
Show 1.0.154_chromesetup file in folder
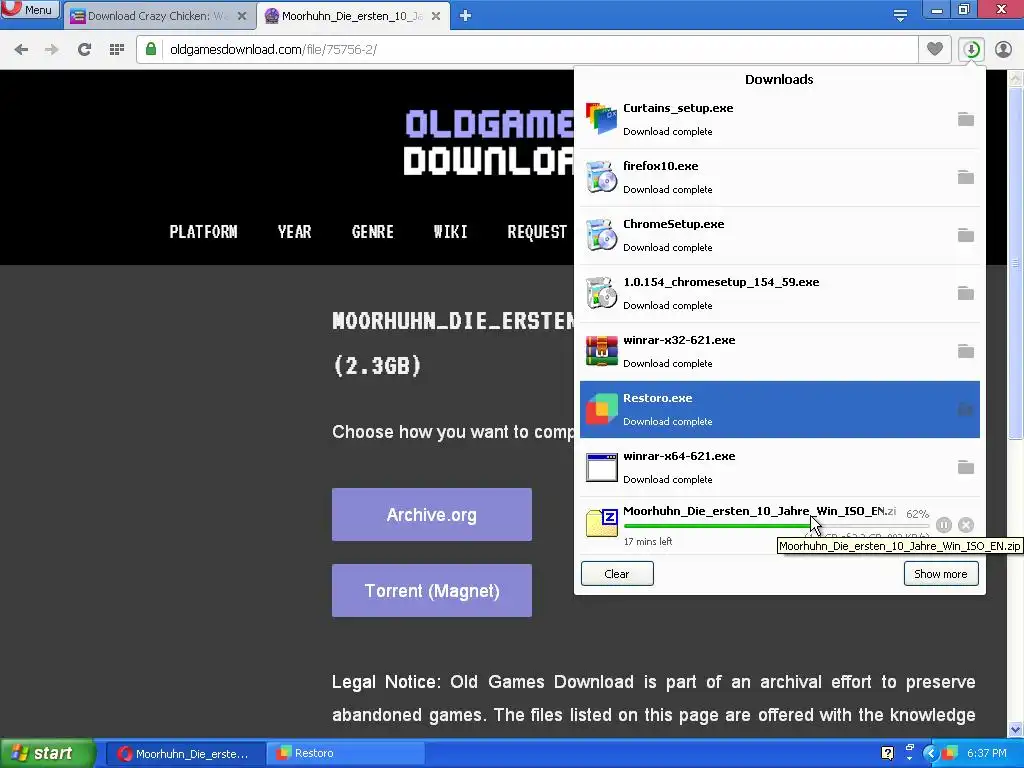pyautogui.click(x=966, y=293)
